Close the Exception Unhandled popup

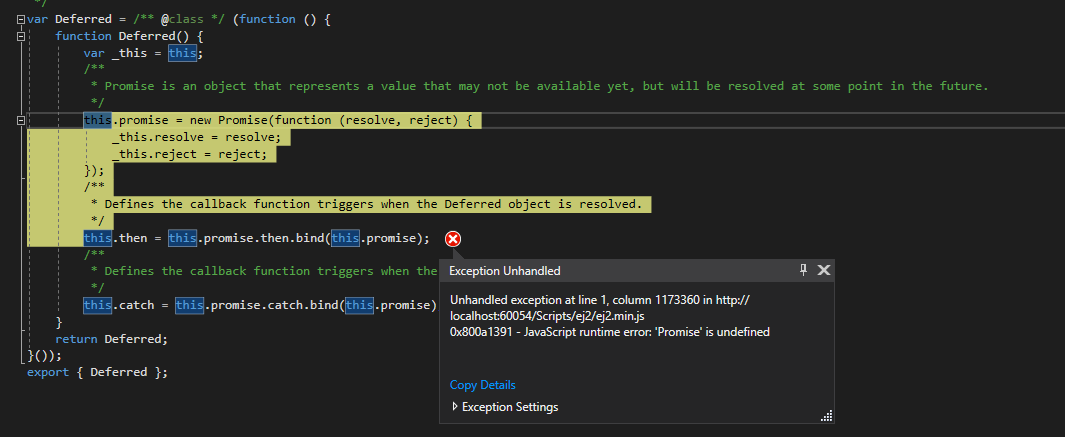823,270
